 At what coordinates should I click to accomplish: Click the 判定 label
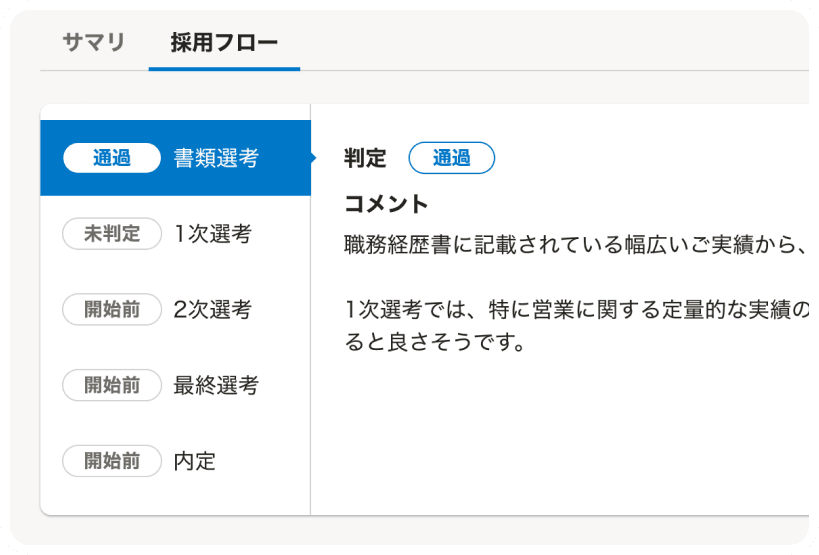click(x=365, y=158)
